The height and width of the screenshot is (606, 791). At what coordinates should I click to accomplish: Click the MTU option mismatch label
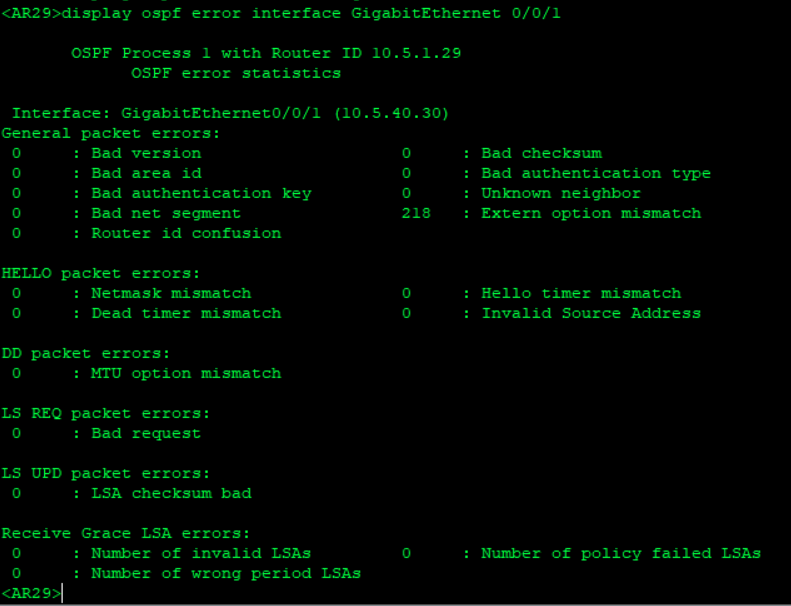coord(186,373)
